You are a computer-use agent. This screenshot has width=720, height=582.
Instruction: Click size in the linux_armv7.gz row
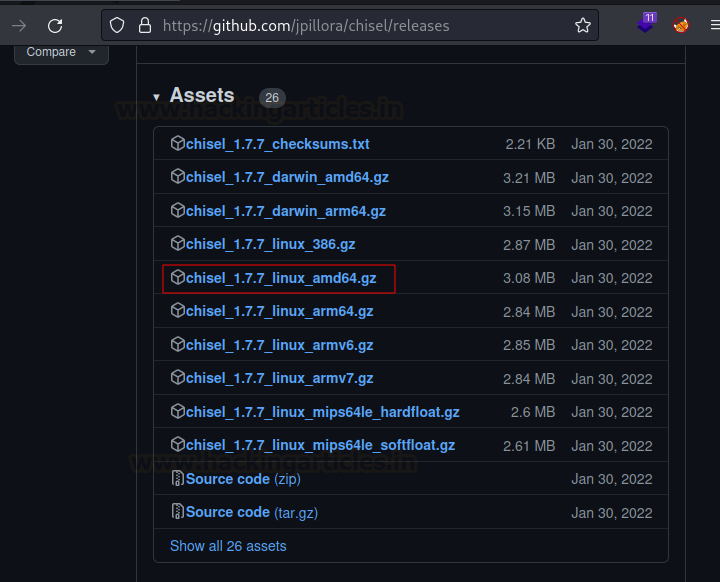coord(529,379)
